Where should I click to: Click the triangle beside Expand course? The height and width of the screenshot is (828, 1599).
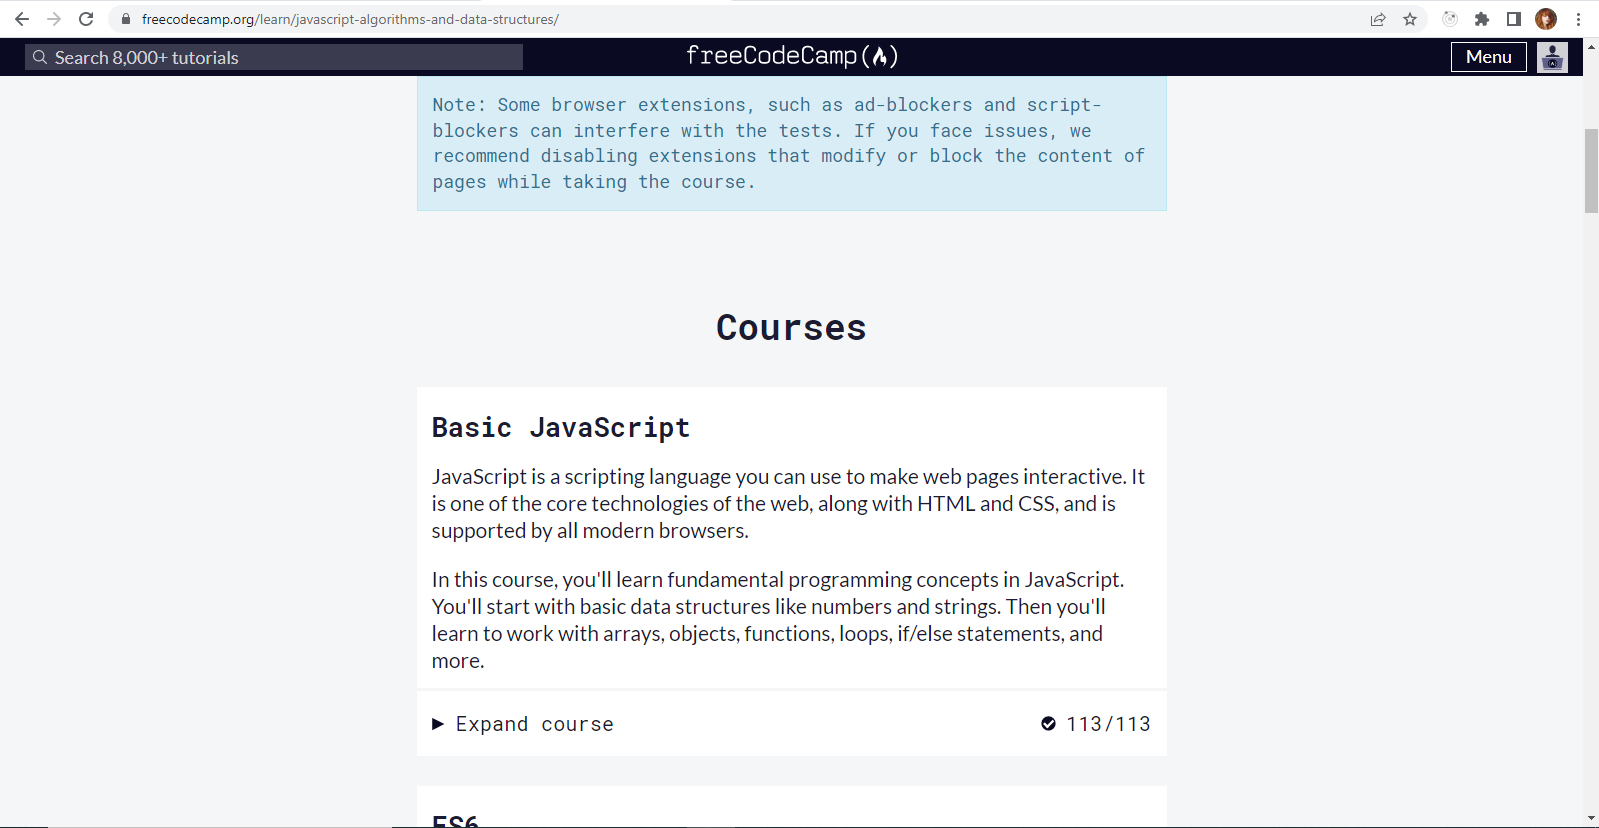pyautogui.click(x=438, y=723)
